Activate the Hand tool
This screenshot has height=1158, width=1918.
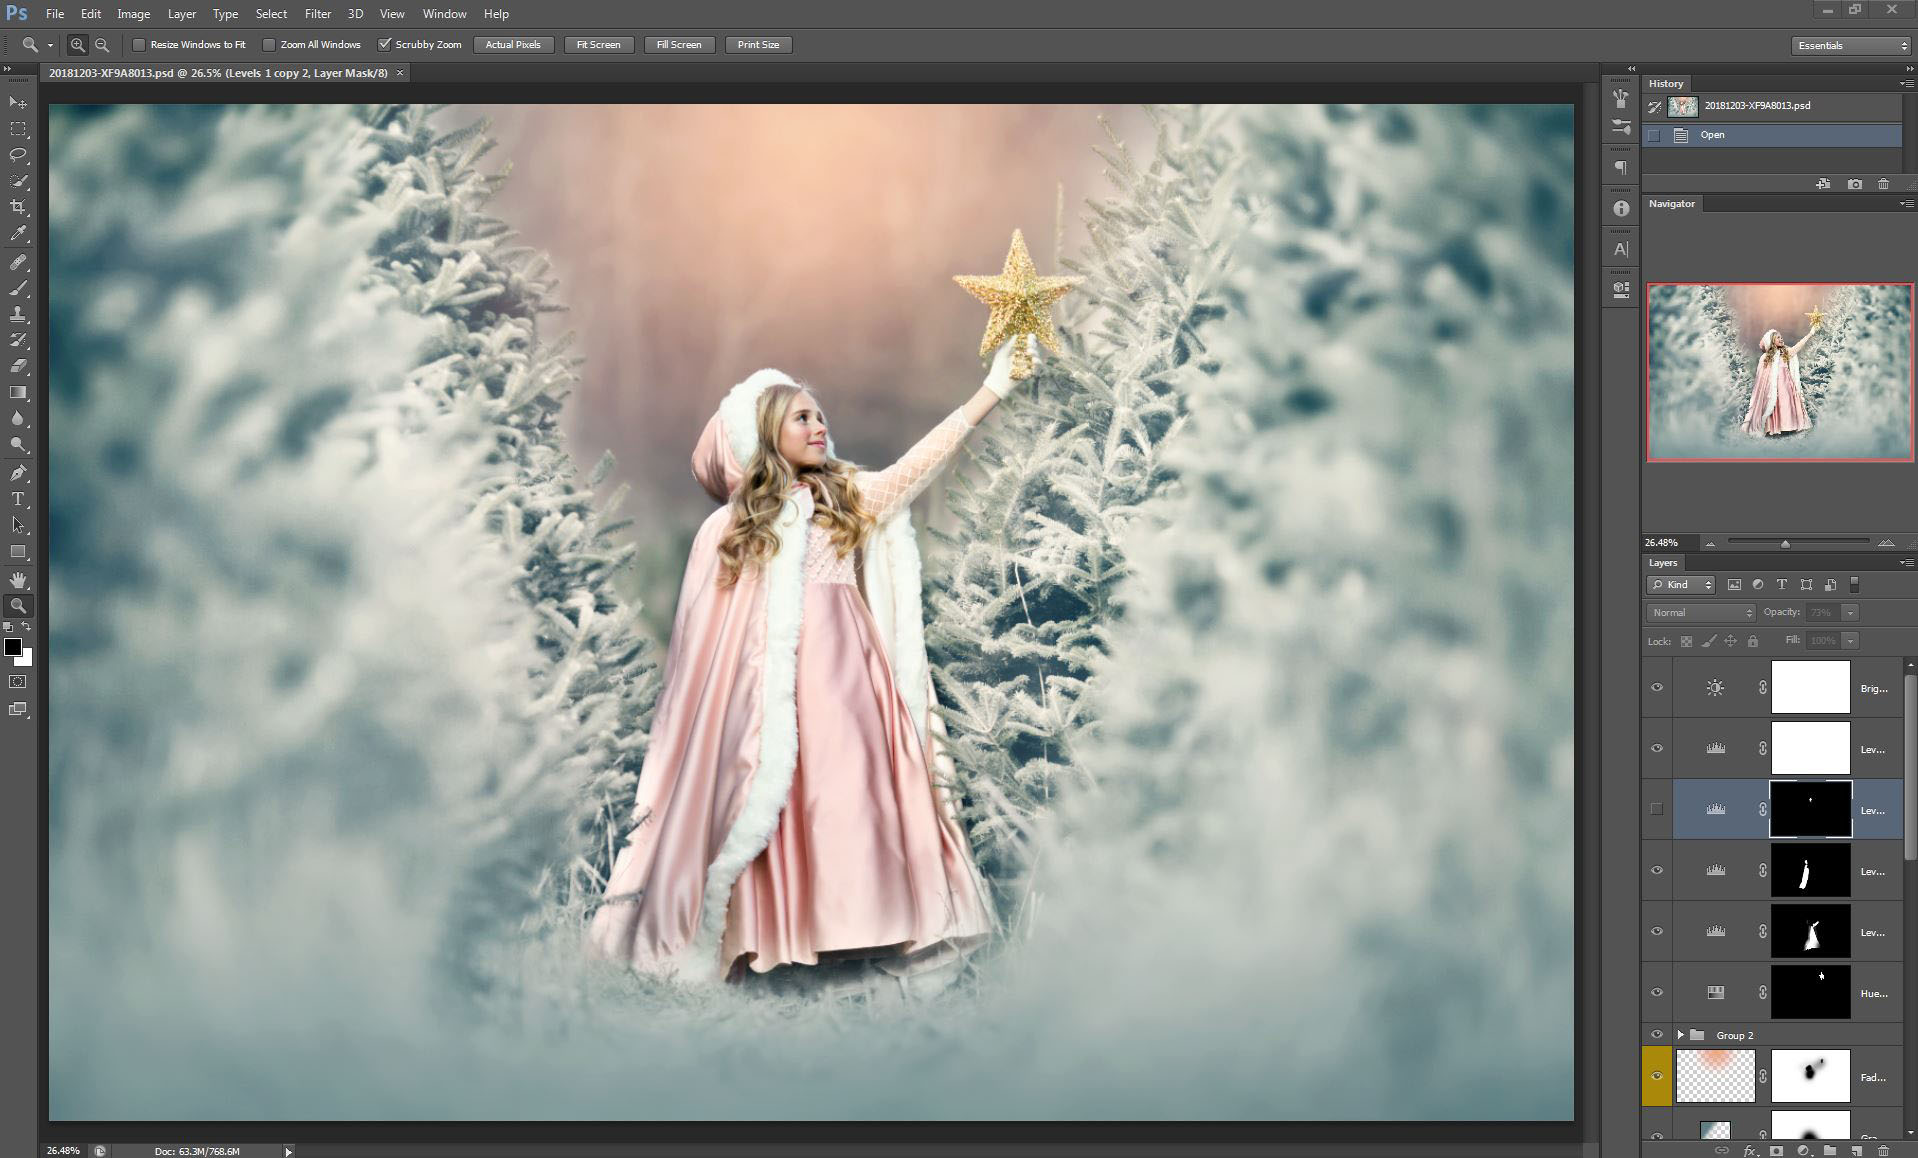click(18, 580)
